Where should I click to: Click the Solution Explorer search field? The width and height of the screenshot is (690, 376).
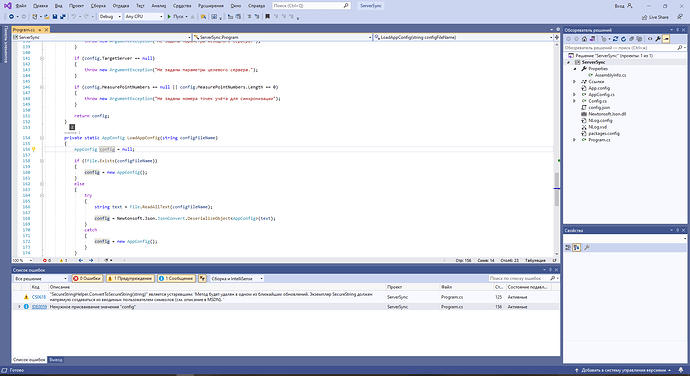click(624, 48)
